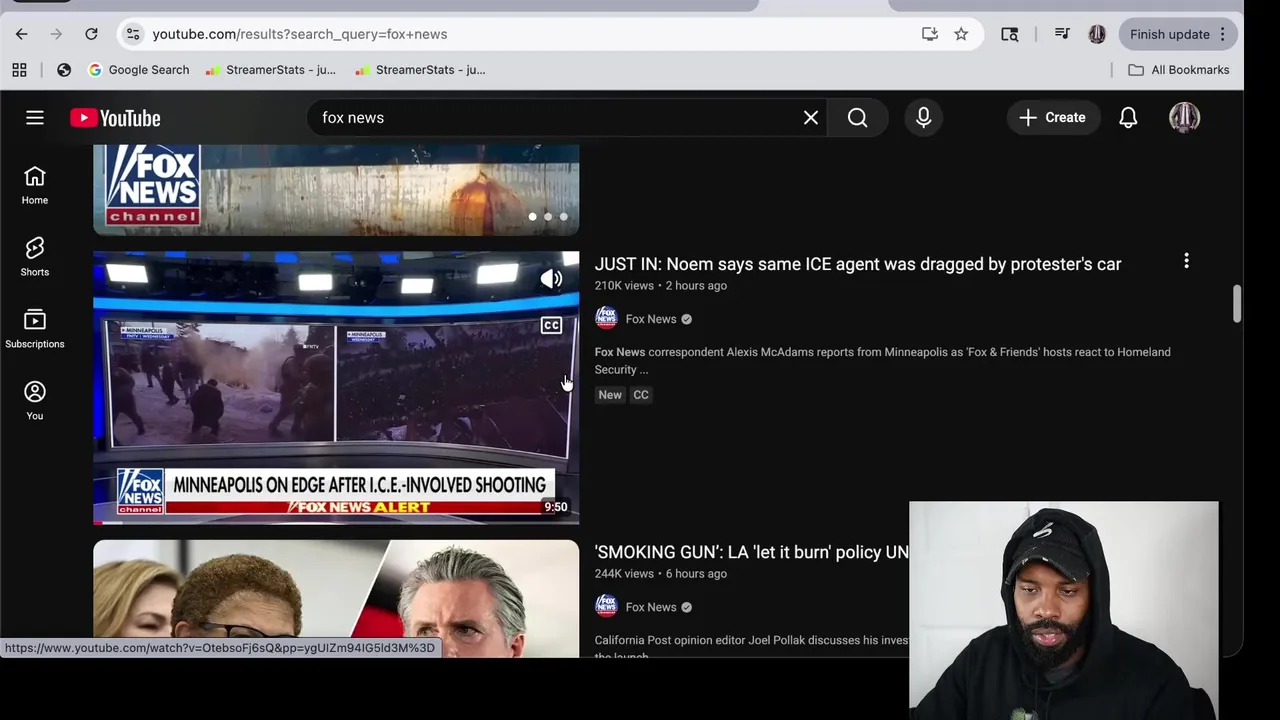Open the Fox News channel banner thumbnail
The width and height of the screenshot is (1280, 720).
pos(336,190)
